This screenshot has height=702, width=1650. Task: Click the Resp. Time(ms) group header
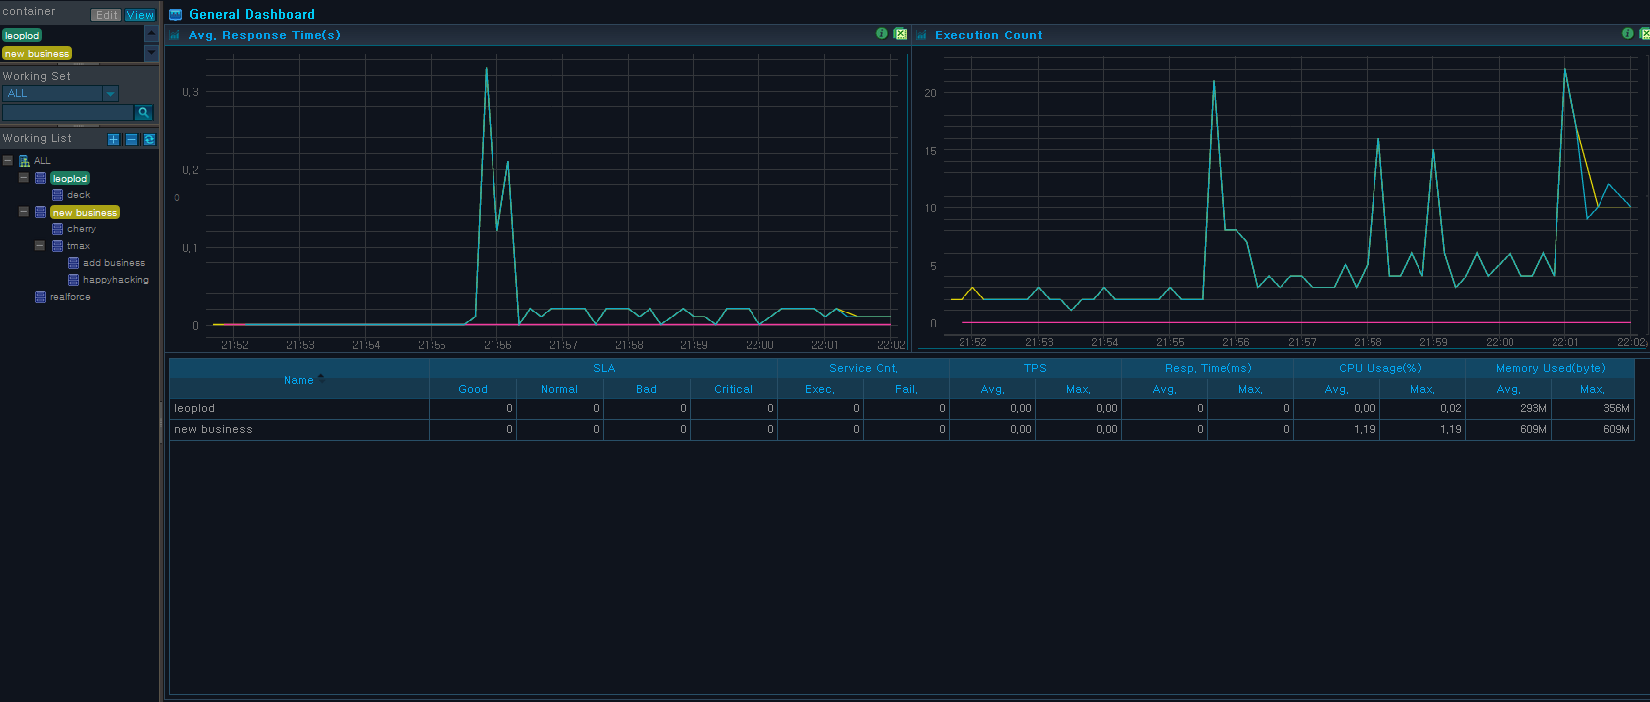click(1208, 368)
